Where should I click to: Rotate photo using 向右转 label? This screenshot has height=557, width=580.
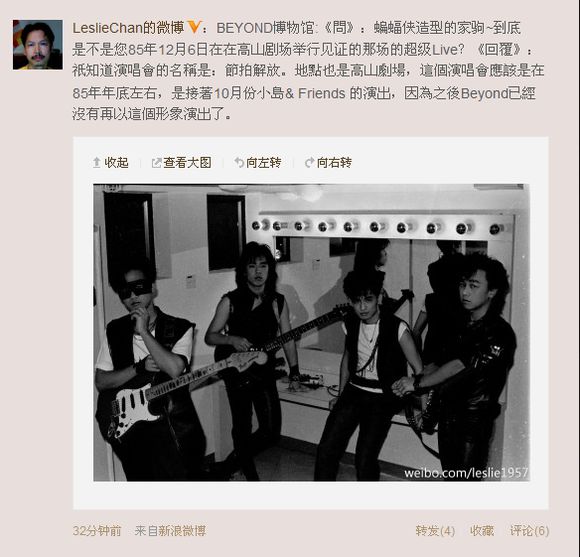334,163
